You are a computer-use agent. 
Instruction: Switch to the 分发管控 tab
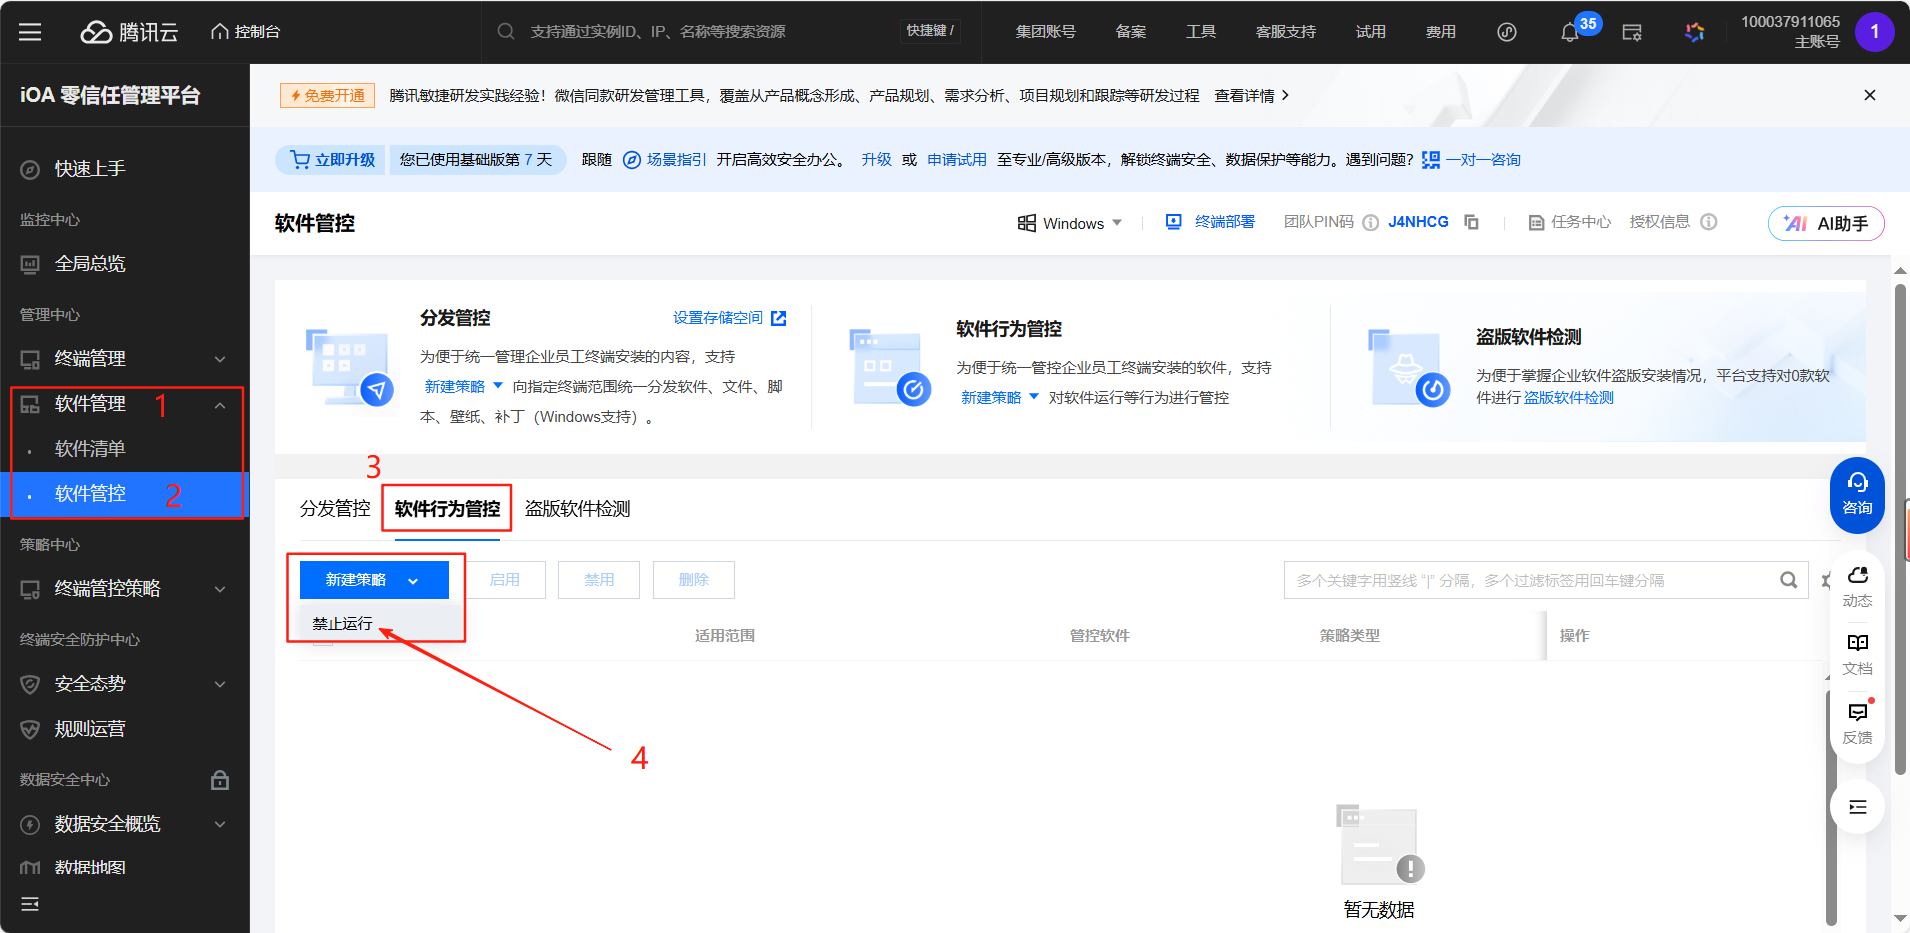334,508
